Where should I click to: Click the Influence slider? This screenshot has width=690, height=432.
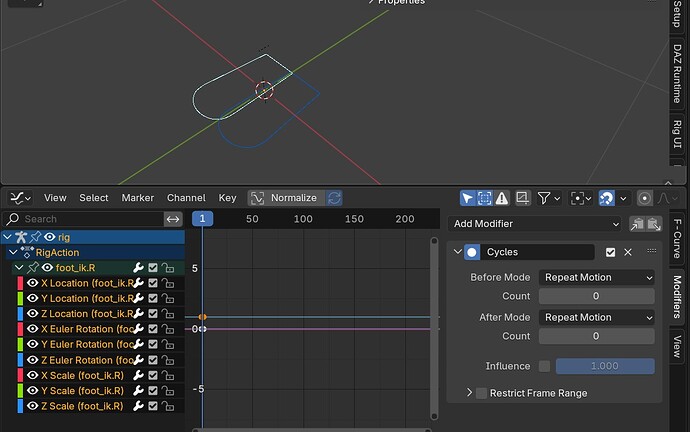605,366
